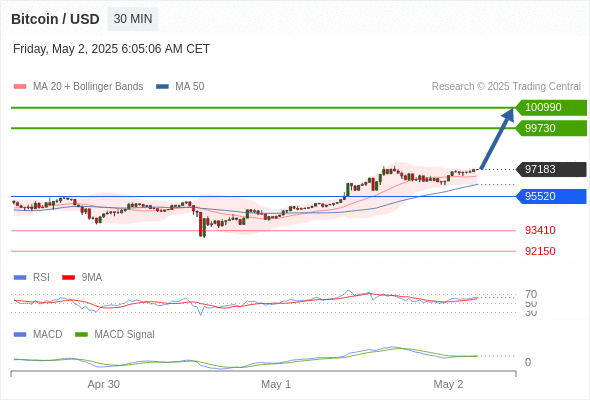
Task: Click the Apr 30 date axis label
Action: 103,384
